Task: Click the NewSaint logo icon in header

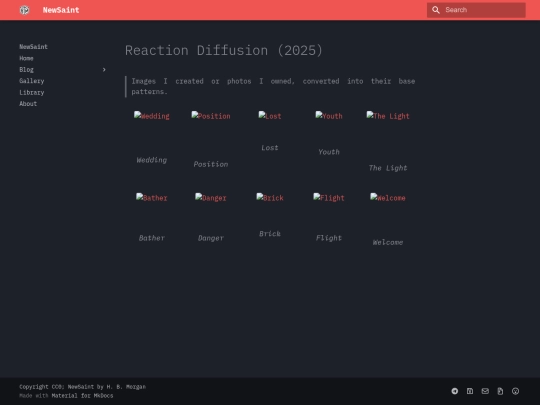Action: (24, 10)
